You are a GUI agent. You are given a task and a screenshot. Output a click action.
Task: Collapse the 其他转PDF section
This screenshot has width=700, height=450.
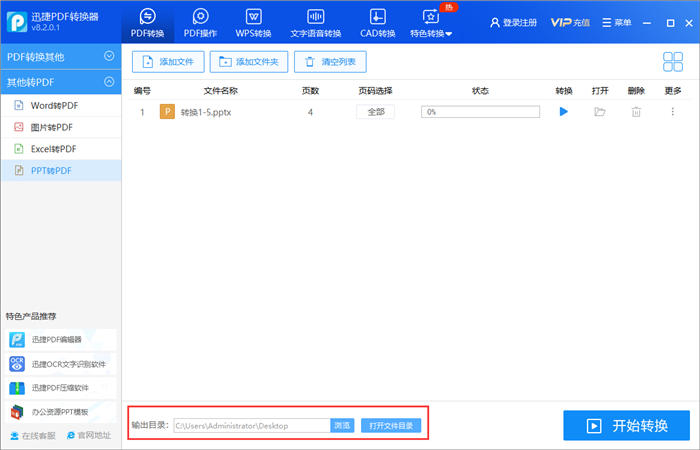pos(61,82)
